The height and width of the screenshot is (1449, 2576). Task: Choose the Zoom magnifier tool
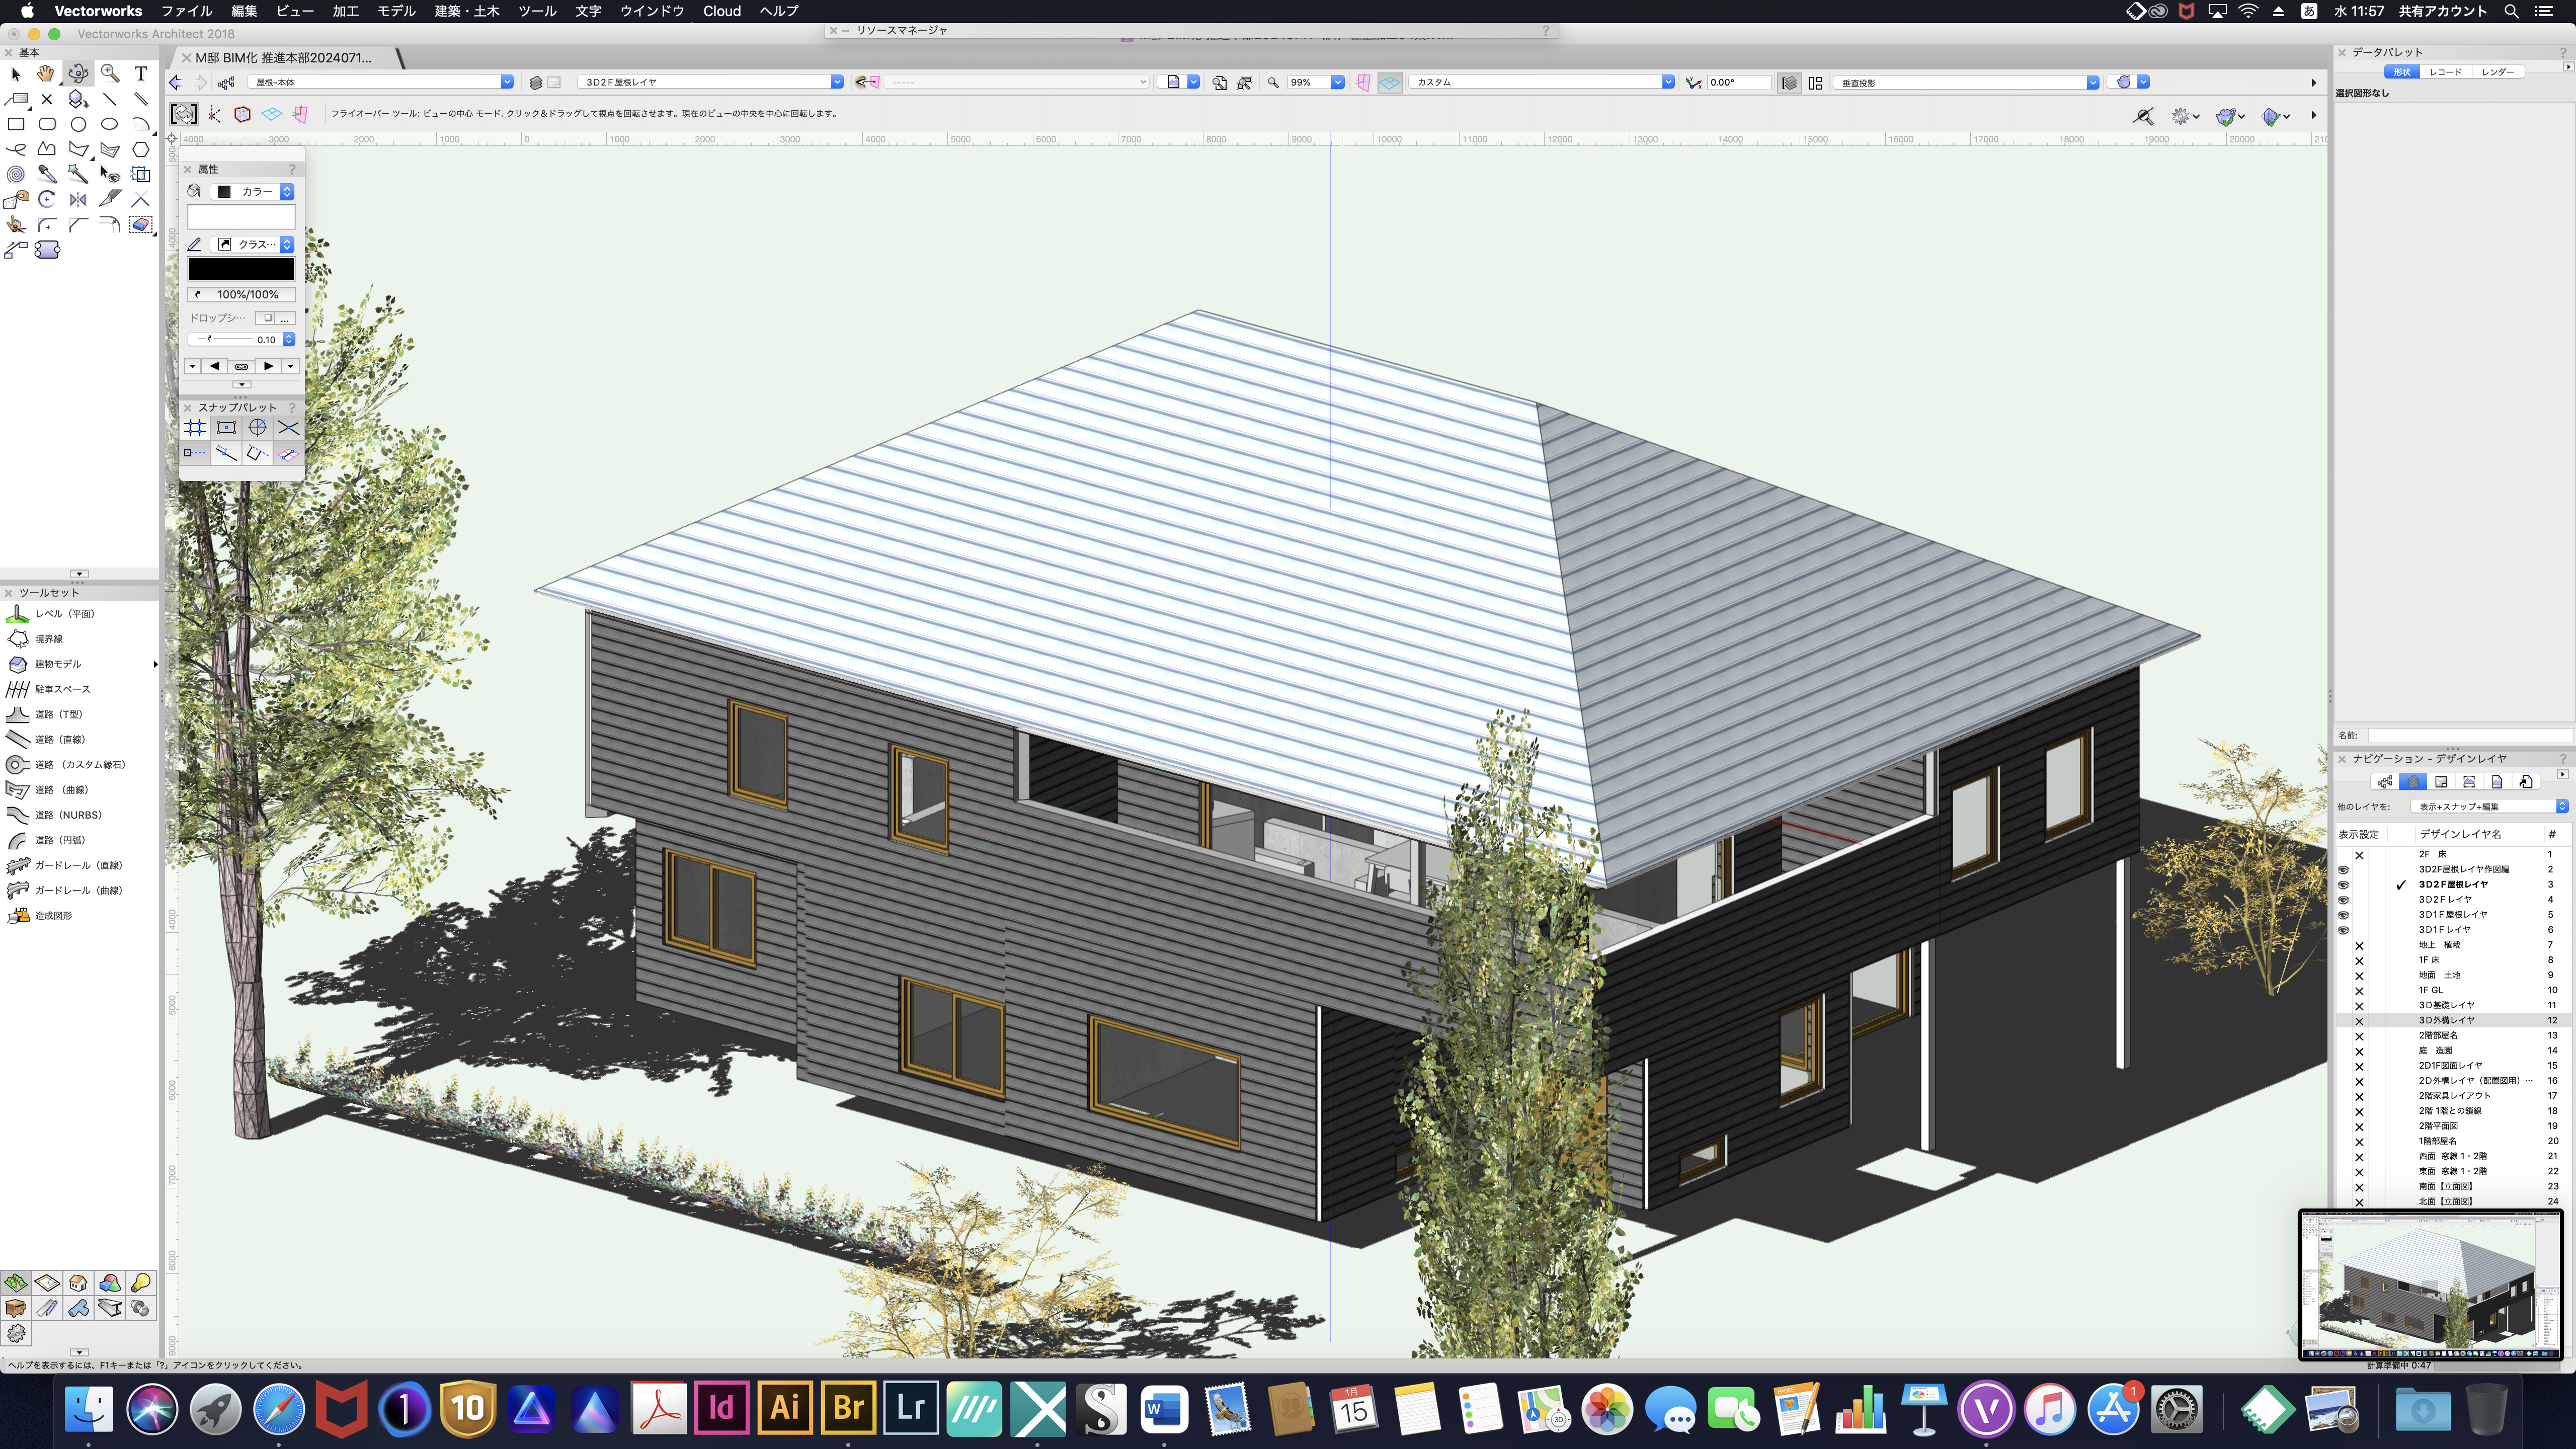(x=110, y=74)
